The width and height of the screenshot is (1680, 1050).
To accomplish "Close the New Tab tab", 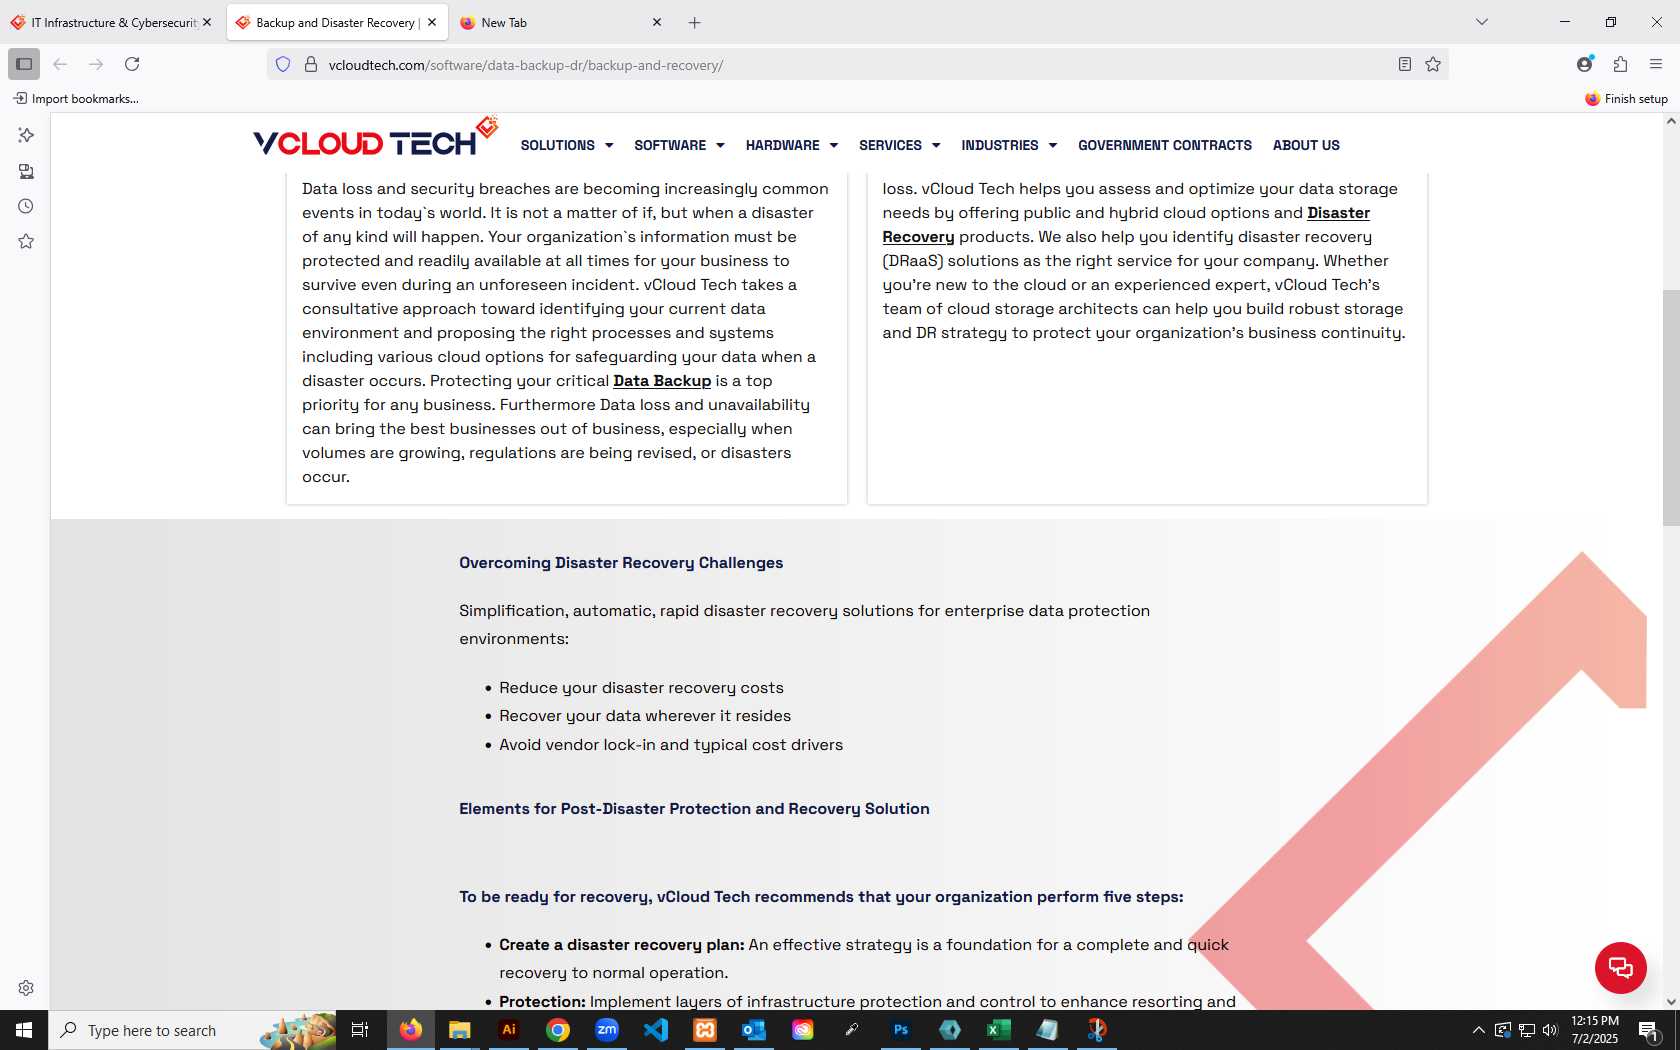I will [657, 22].
